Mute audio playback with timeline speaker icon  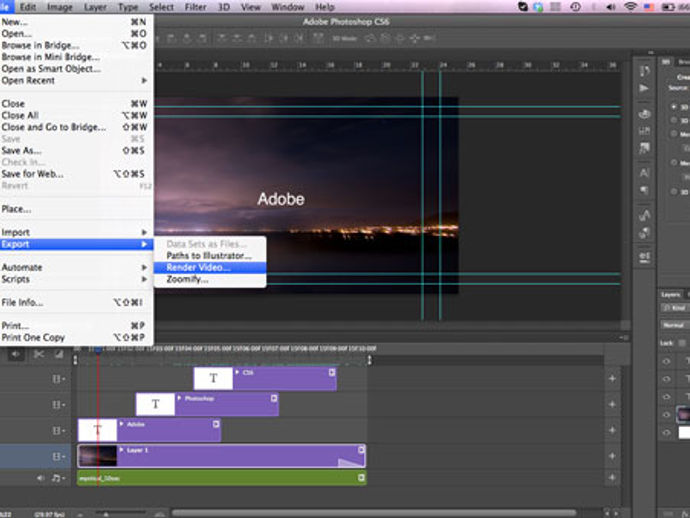(x=16, y=354)
